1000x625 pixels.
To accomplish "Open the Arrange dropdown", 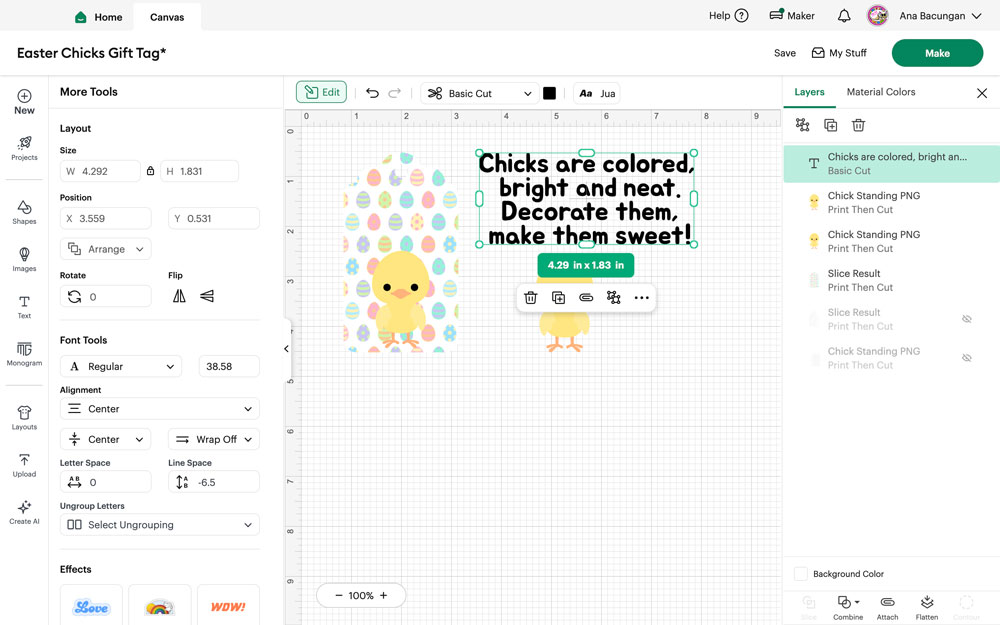I will click(106, 249).
